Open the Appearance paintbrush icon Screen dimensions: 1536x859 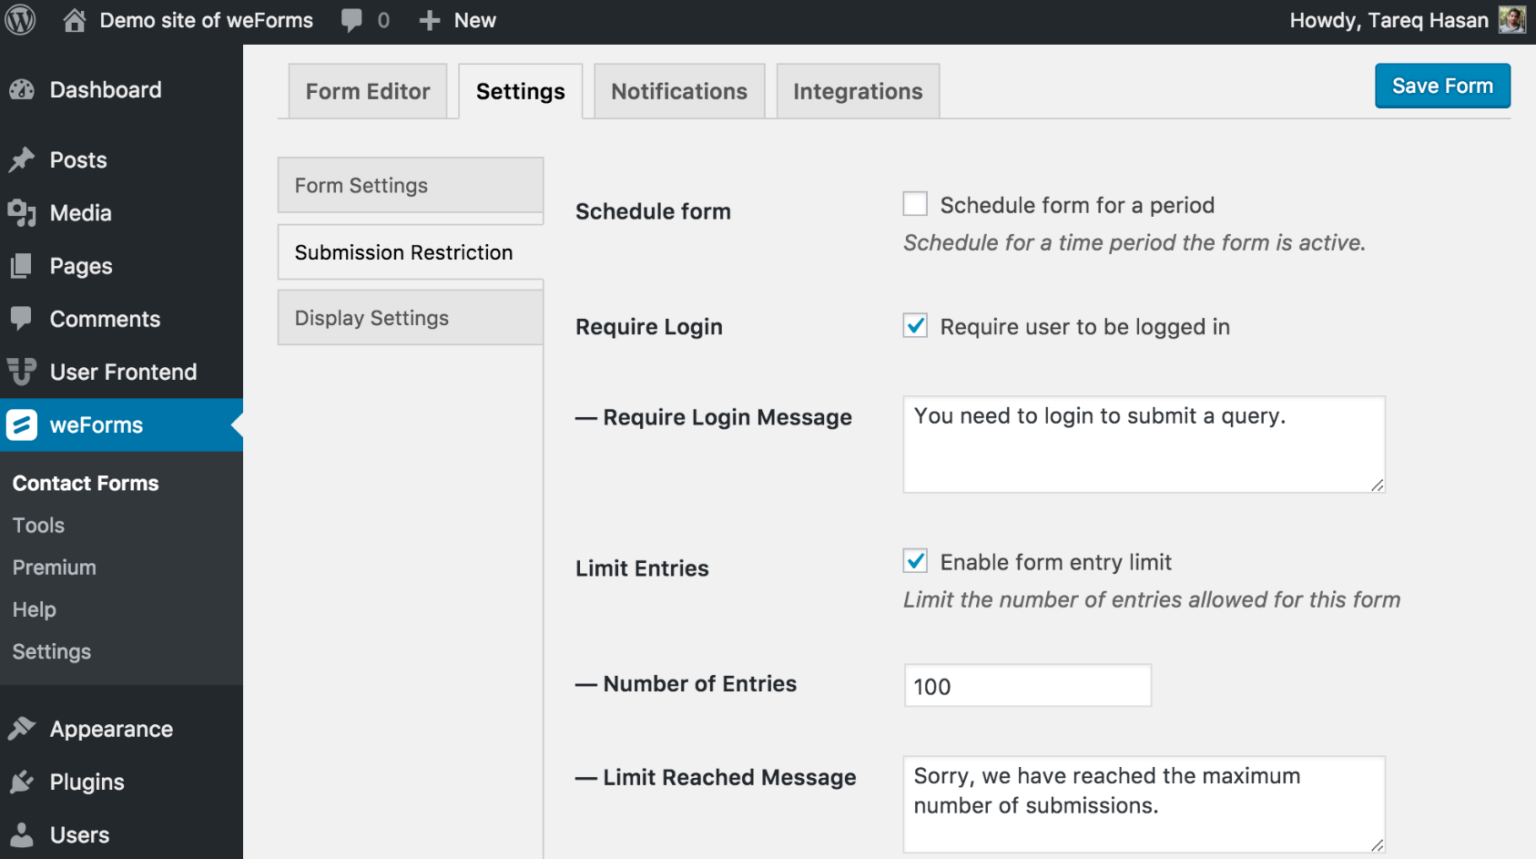pyautogui.click(x=24, y=728)
